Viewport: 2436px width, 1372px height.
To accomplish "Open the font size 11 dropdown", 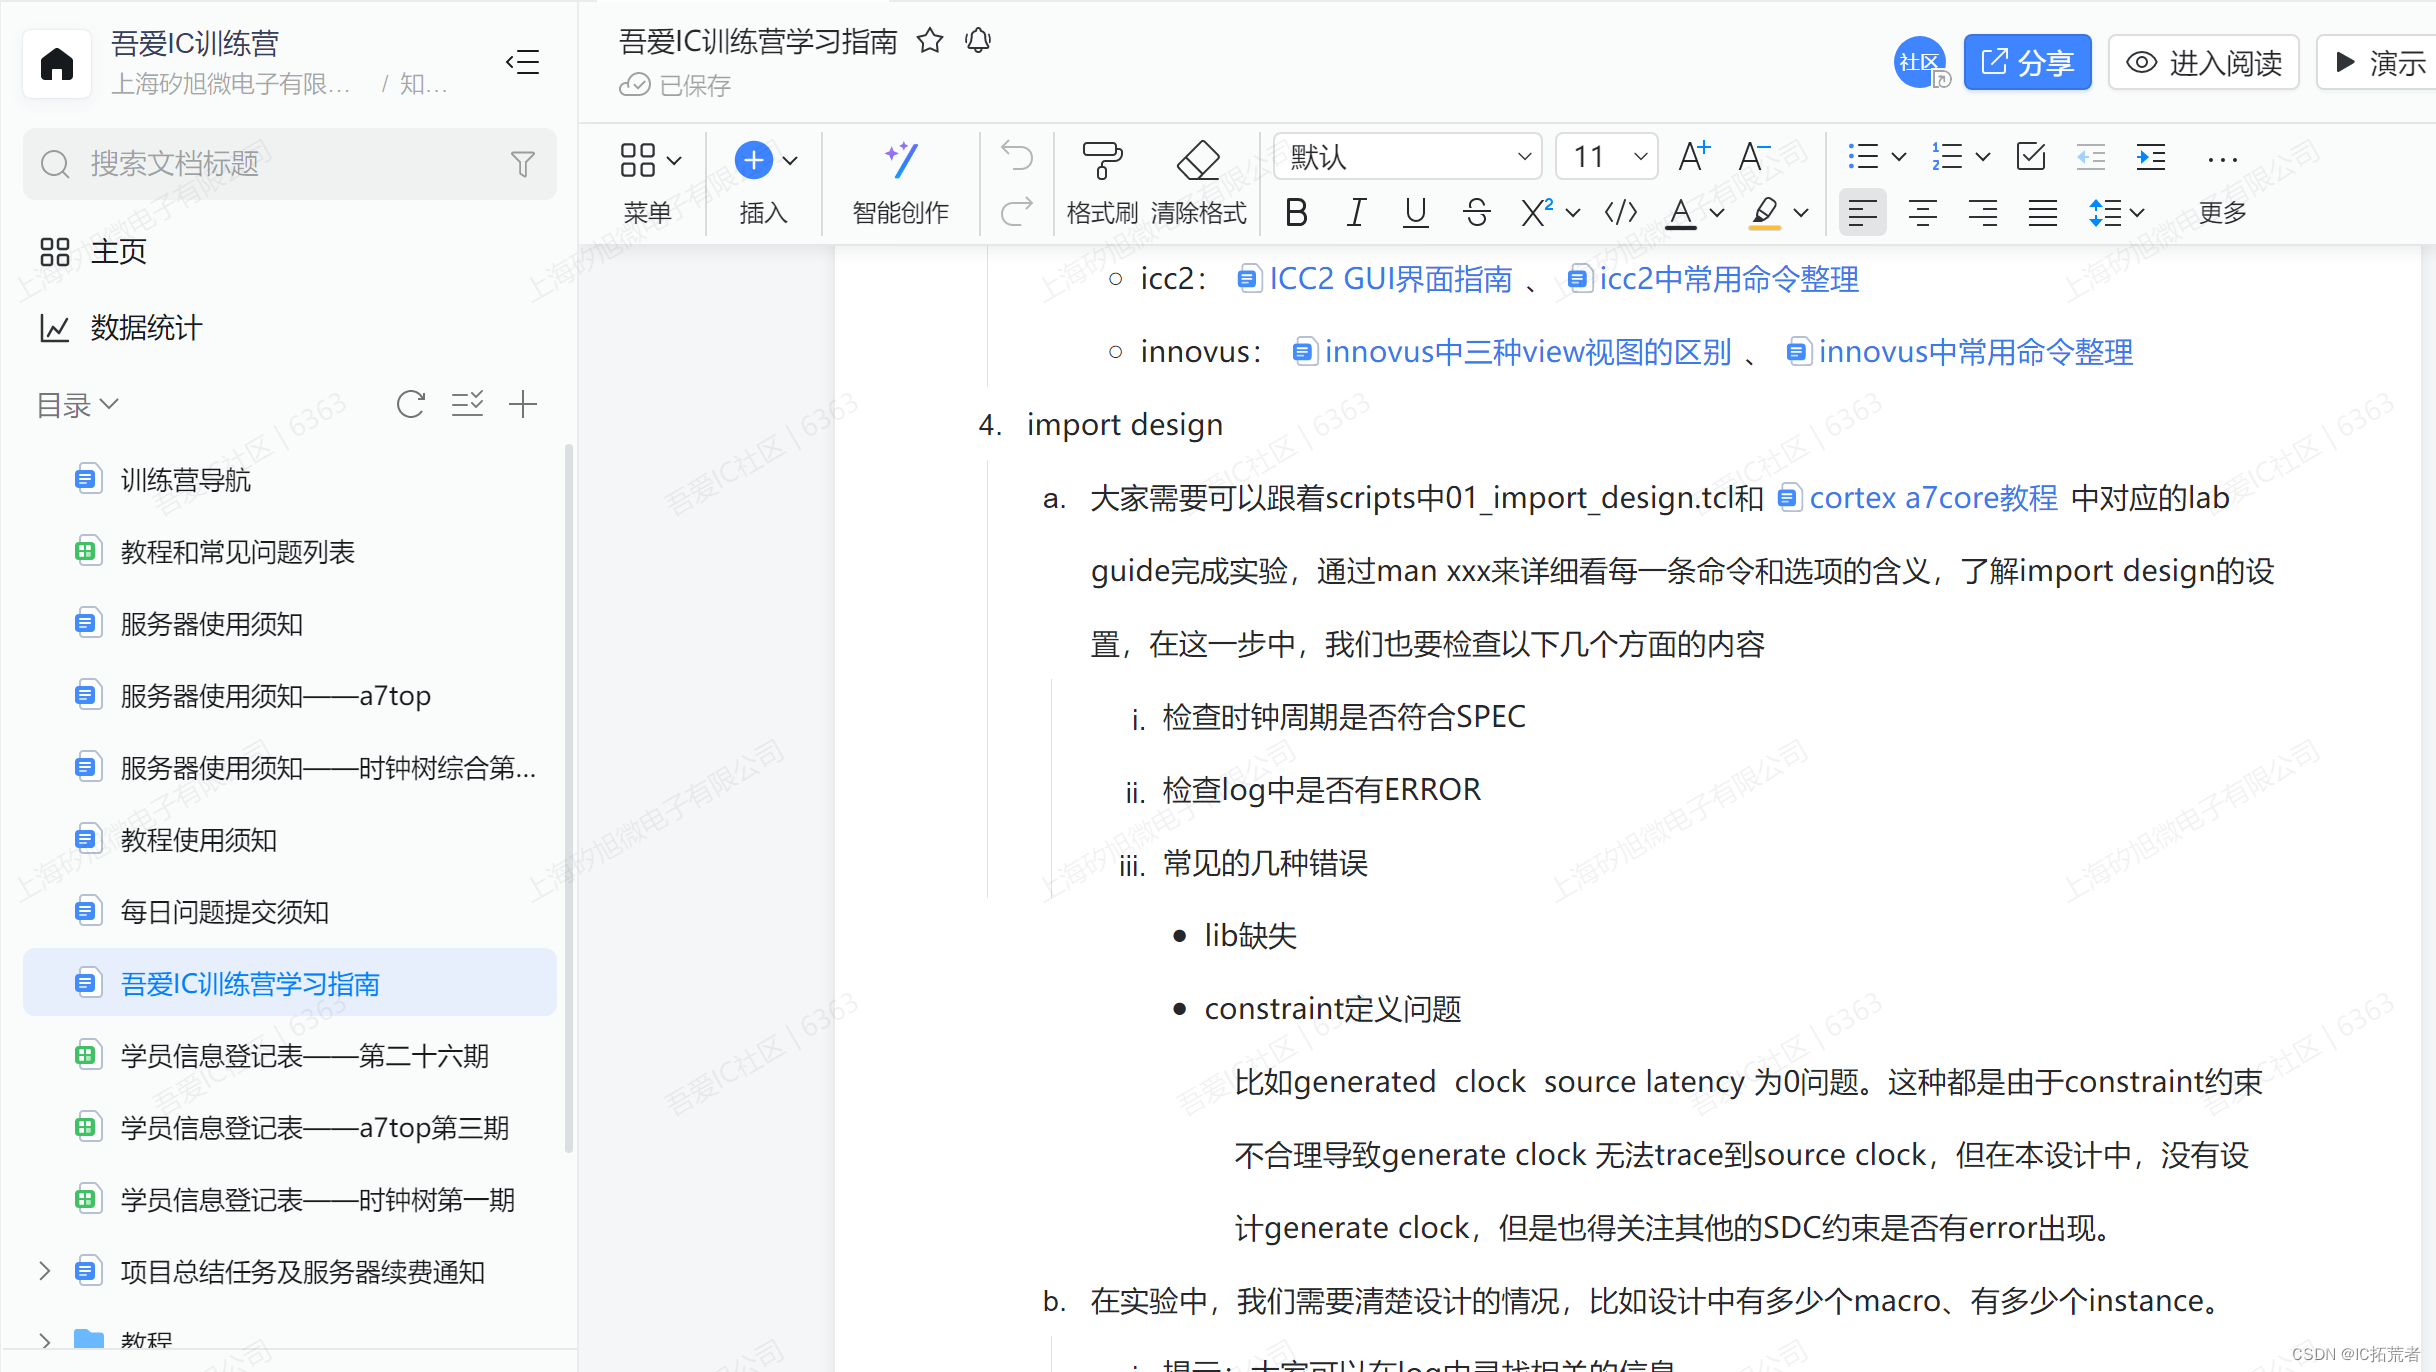I will (1608, 157).
